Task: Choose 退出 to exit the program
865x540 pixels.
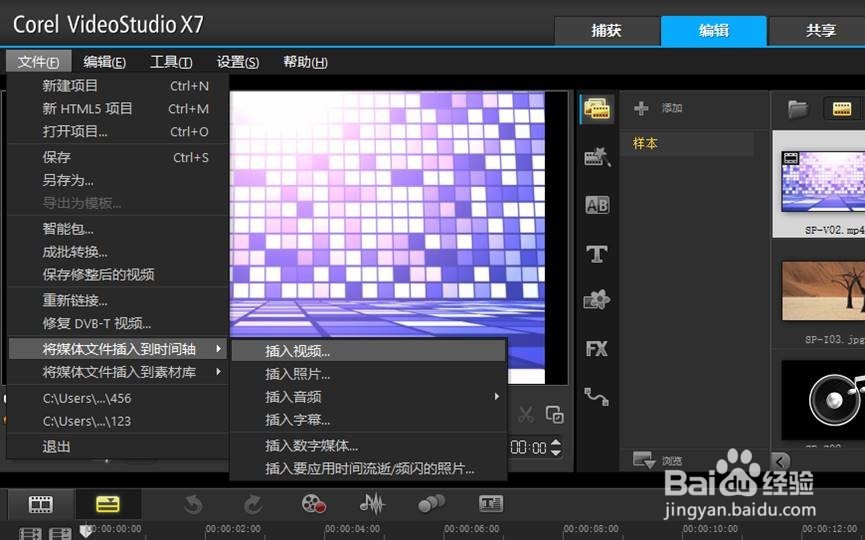Action: (118, 446)
